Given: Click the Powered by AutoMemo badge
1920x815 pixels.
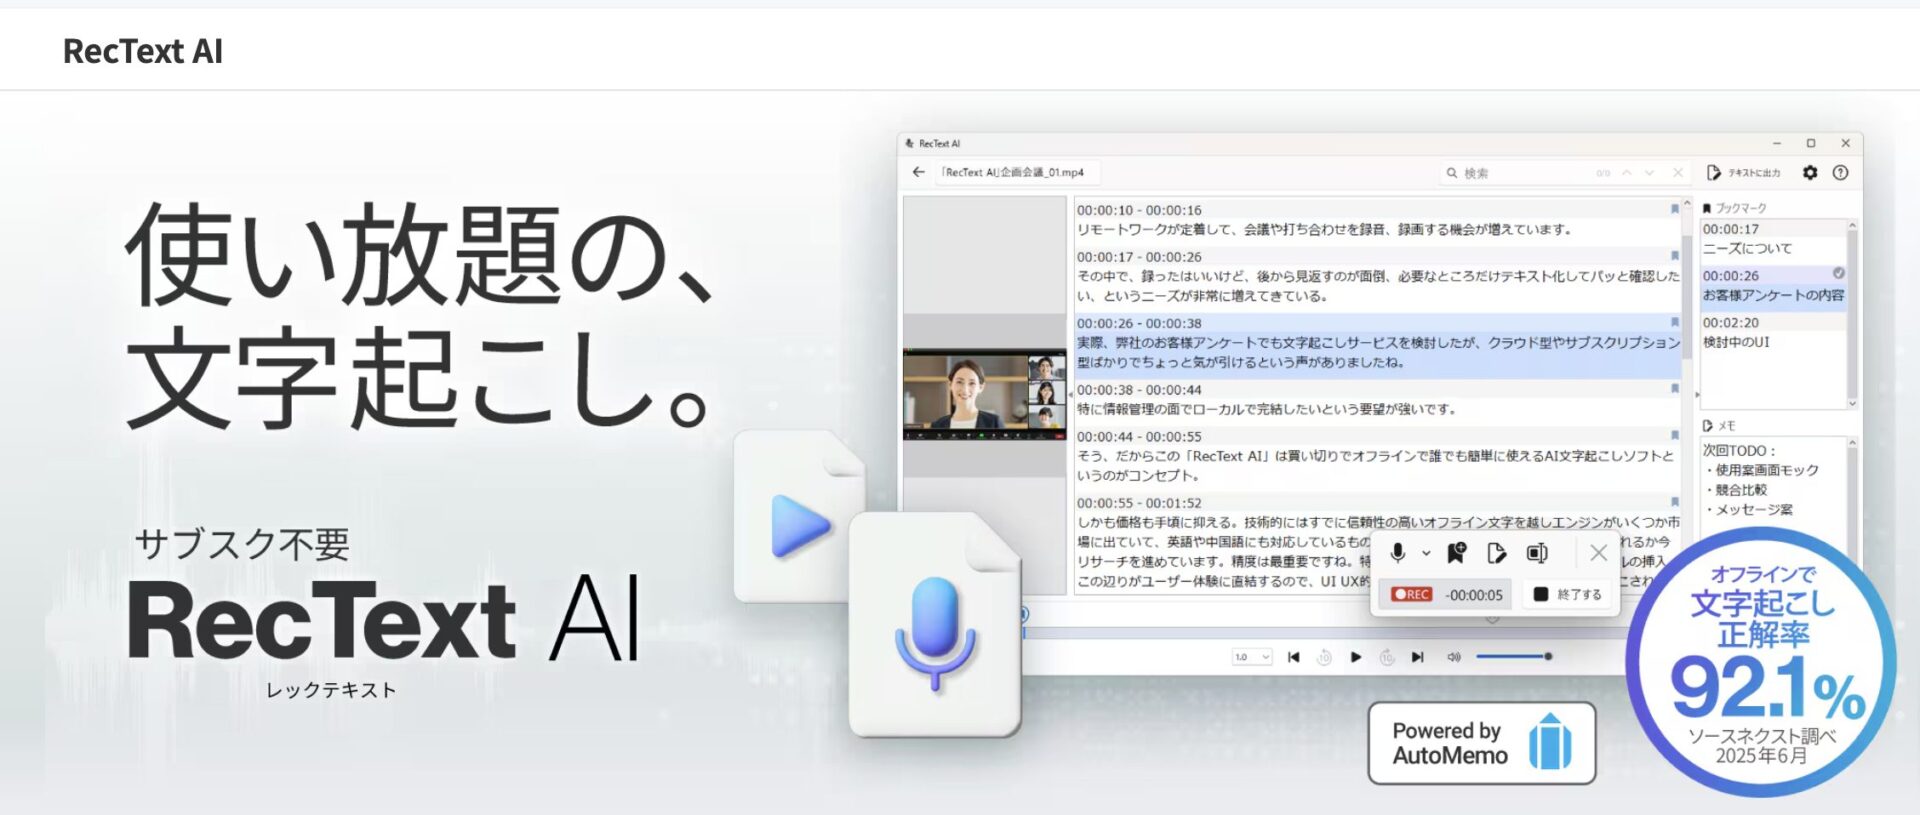Looking at the screenshot, I should pyautogui.click(x=1481, y=743).
